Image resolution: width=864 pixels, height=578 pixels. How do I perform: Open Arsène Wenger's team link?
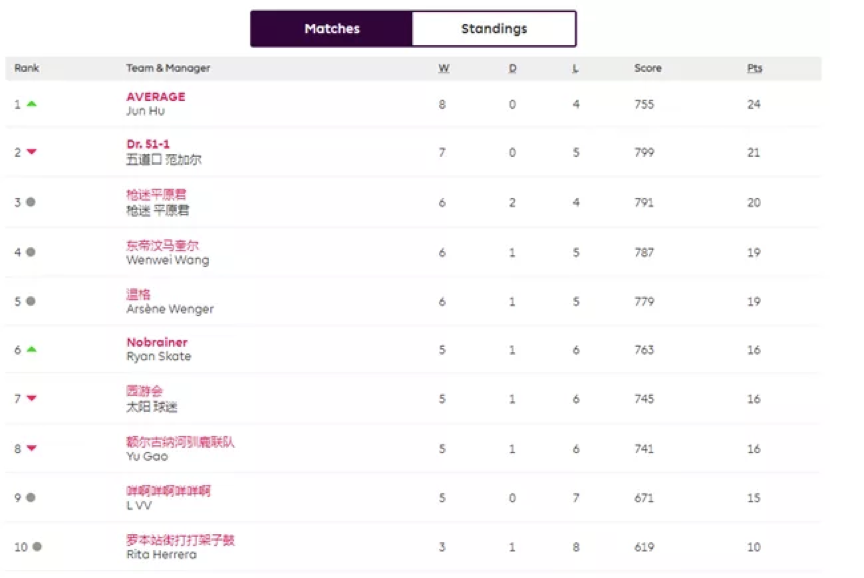[138, 294]
